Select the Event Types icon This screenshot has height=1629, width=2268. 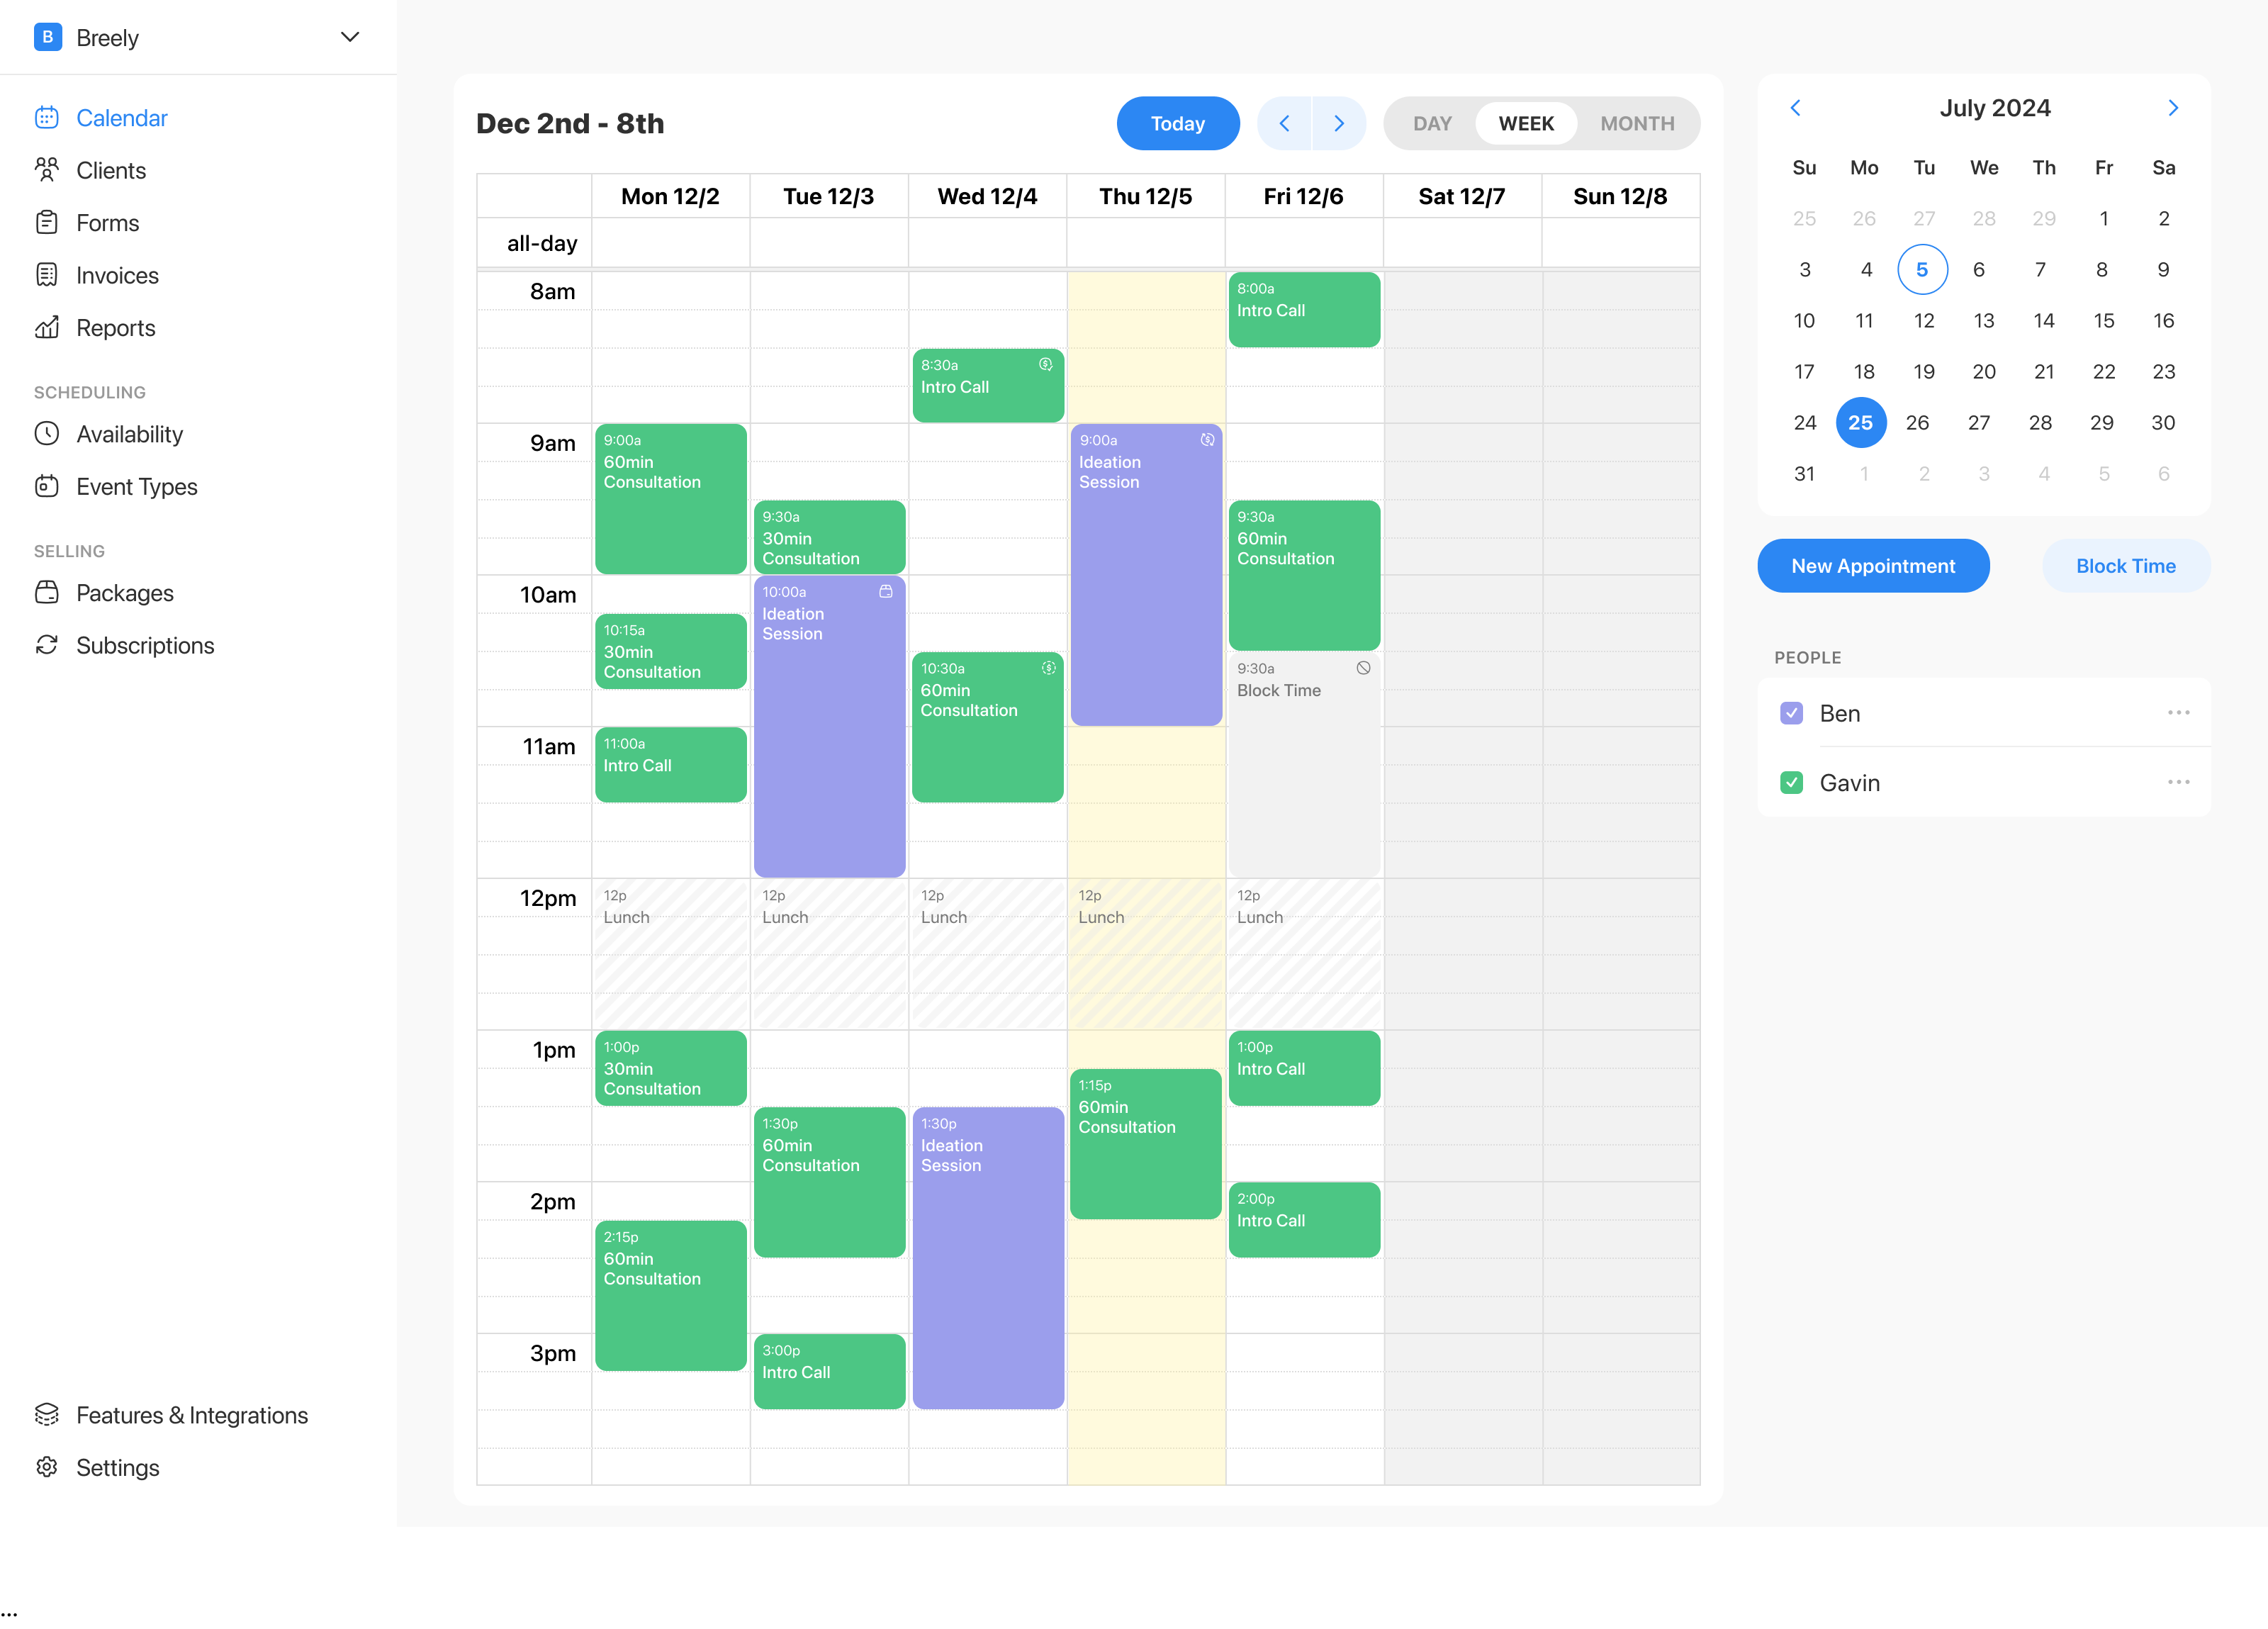(47, 486)
